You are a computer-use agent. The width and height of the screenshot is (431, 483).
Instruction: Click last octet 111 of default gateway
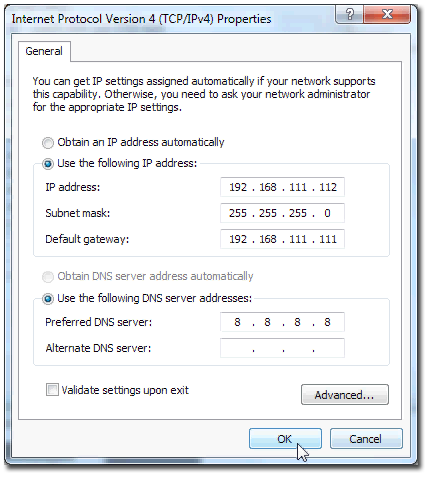(x=328, y=239)
